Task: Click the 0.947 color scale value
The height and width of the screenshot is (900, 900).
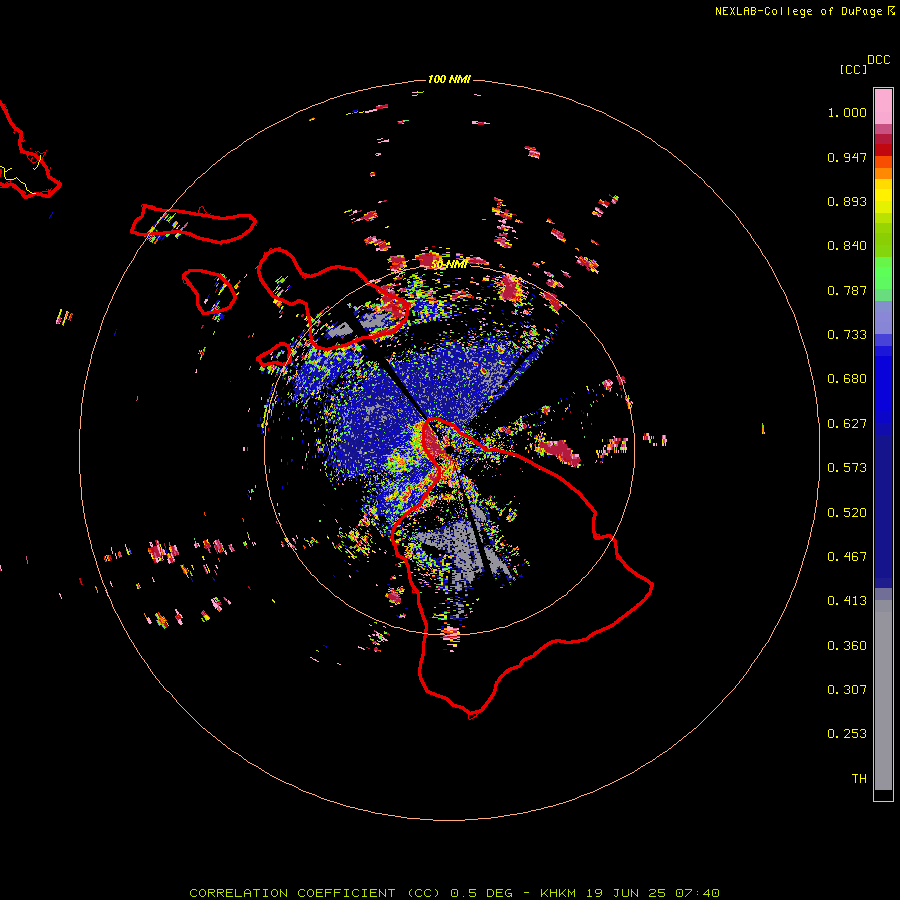Action: click(847, 157)
